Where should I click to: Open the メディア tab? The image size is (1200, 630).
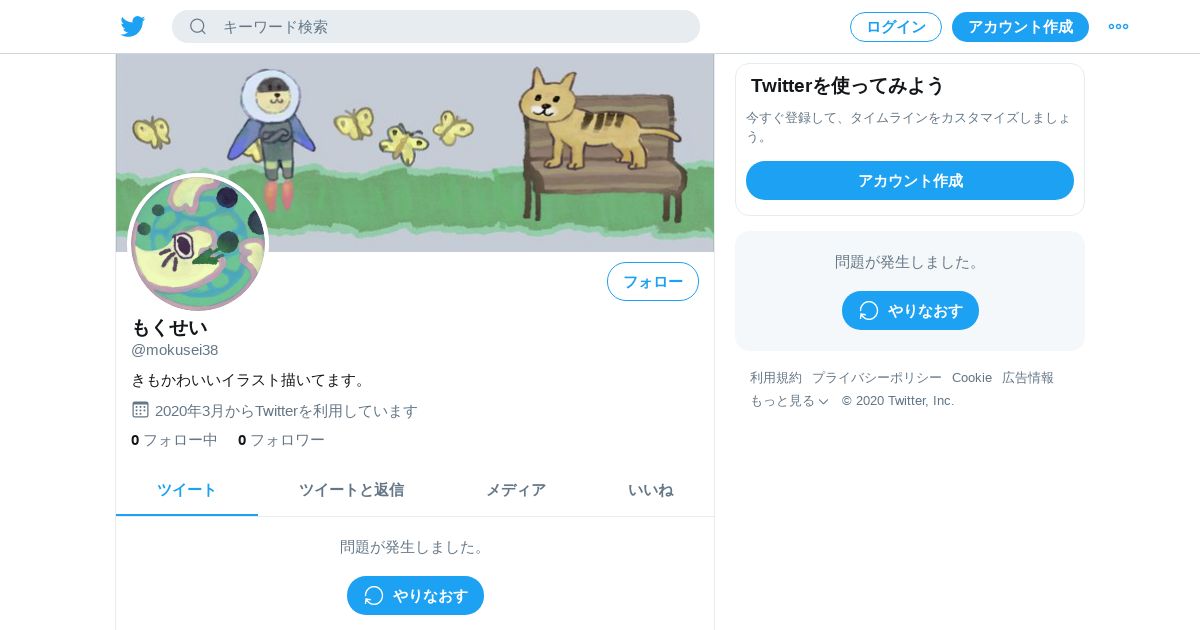tap(516, 490)
